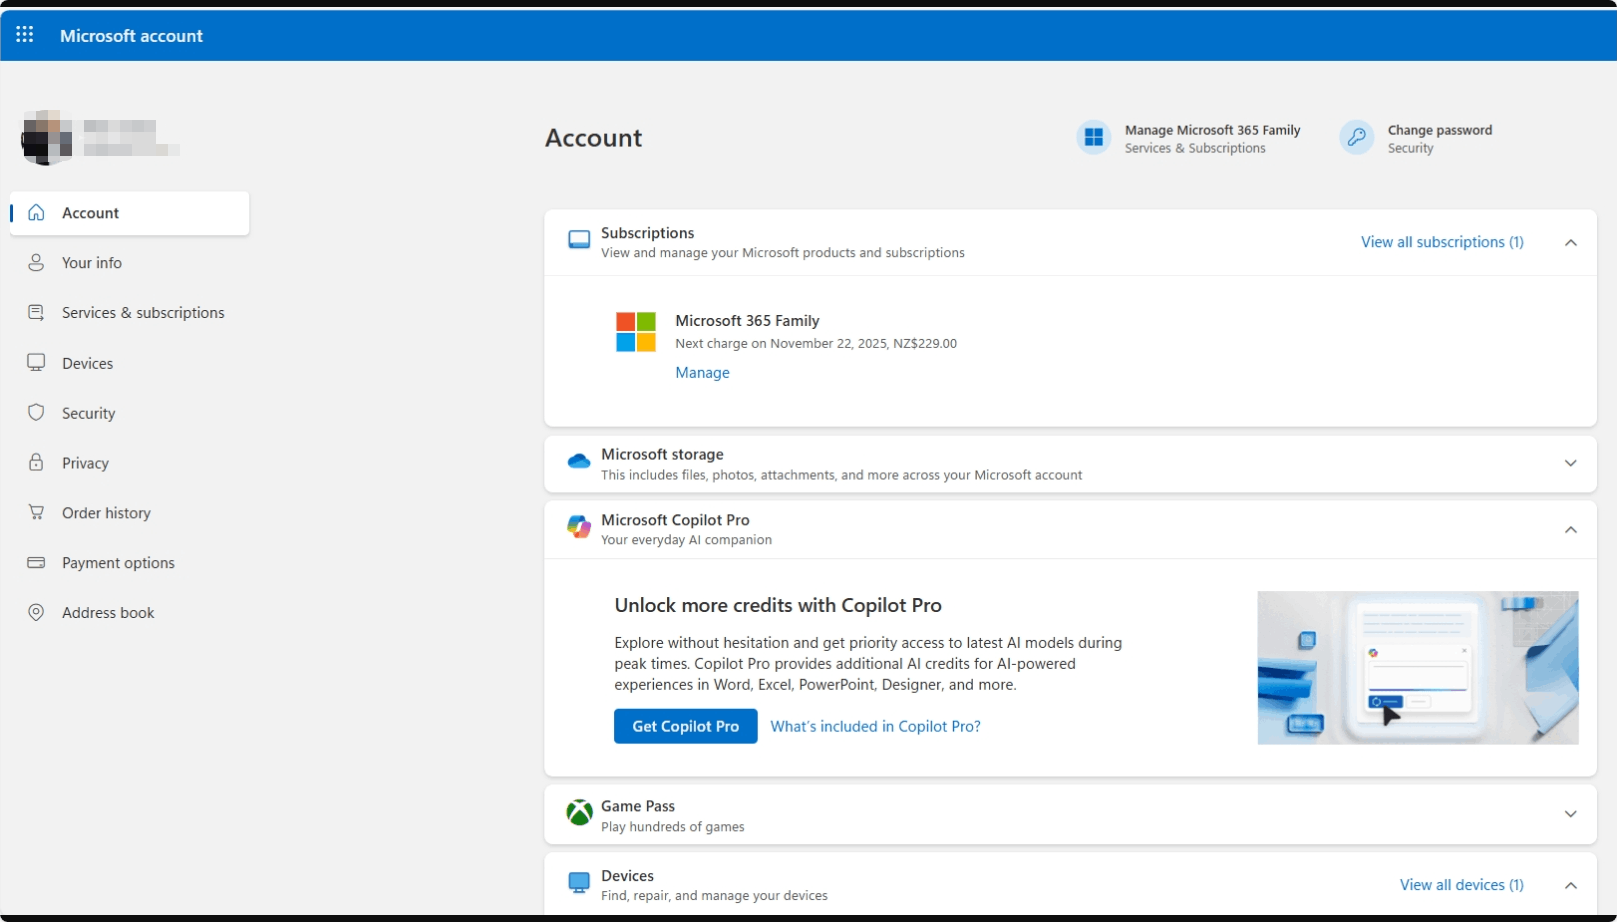
Task: Select the Your info person icon
Action: pyautogui.click(x=36, y=262)
